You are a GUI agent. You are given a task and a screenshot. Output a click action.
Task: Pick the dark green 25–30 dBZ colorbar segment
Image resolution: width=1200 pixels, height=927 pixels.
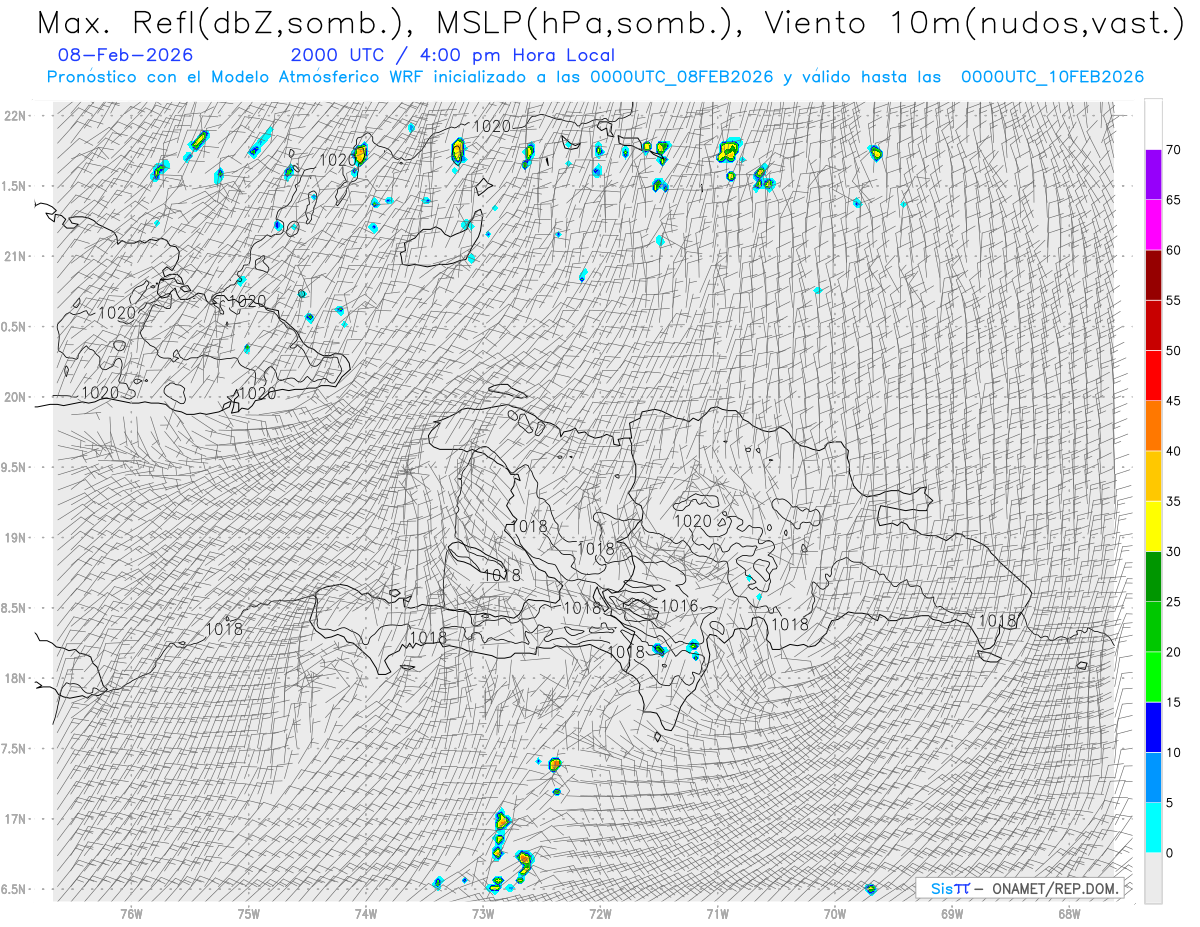pos(1153,576)
